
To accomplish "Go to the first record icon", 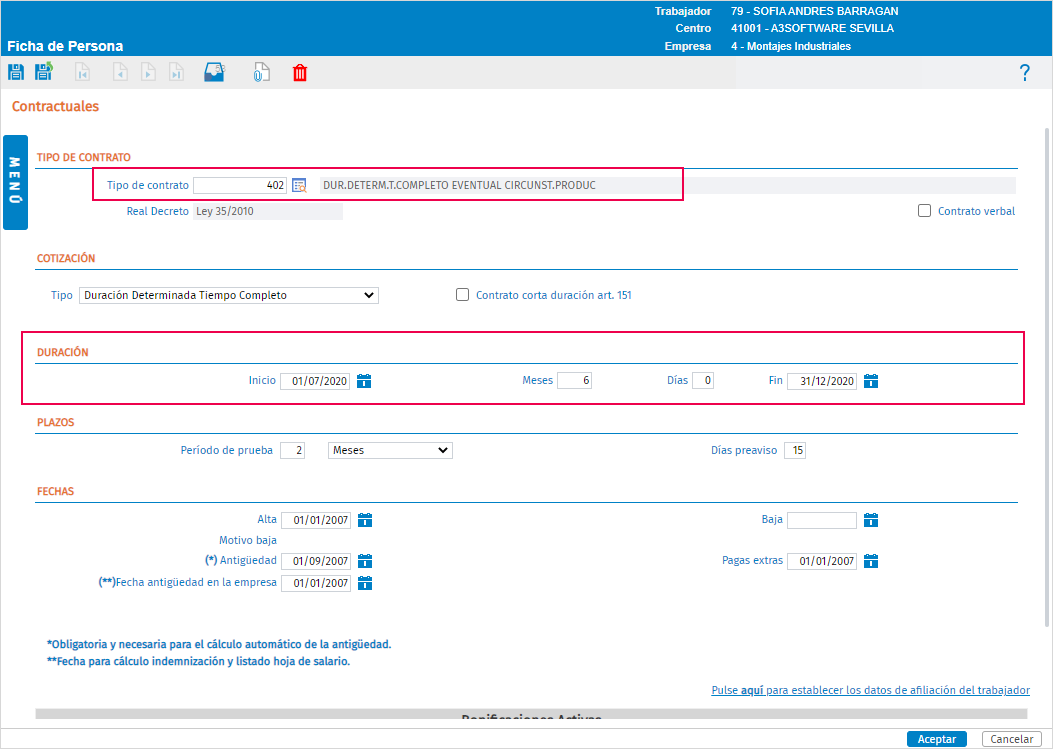I will (83, 72).
